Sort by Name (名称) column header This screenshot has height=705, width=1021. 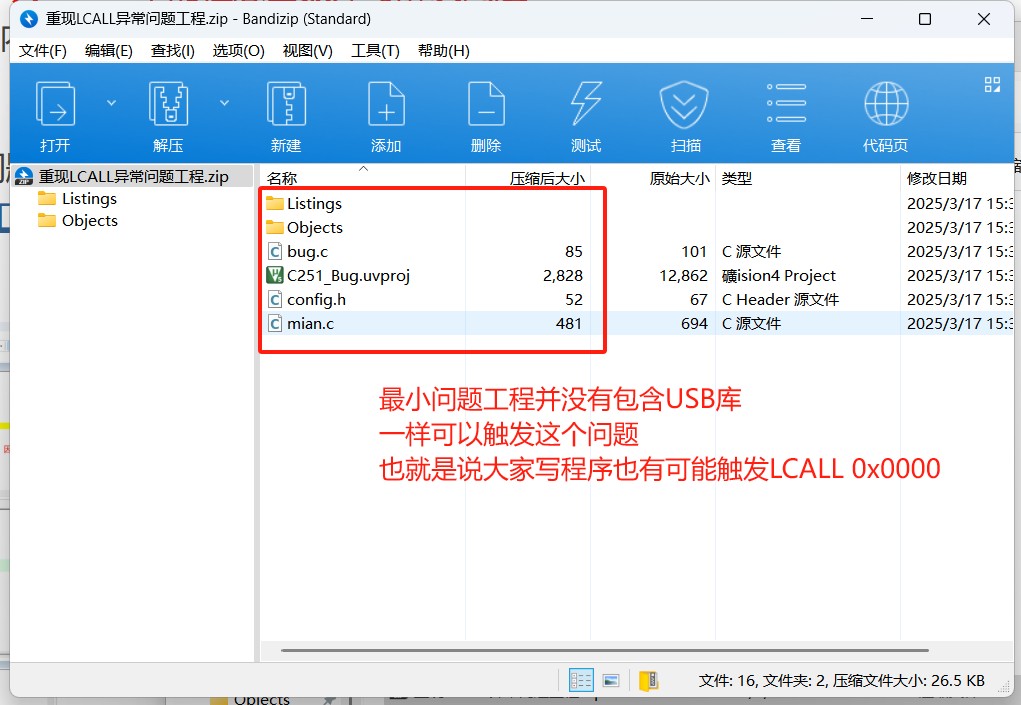pyautogui.click(x=363, y=178)
